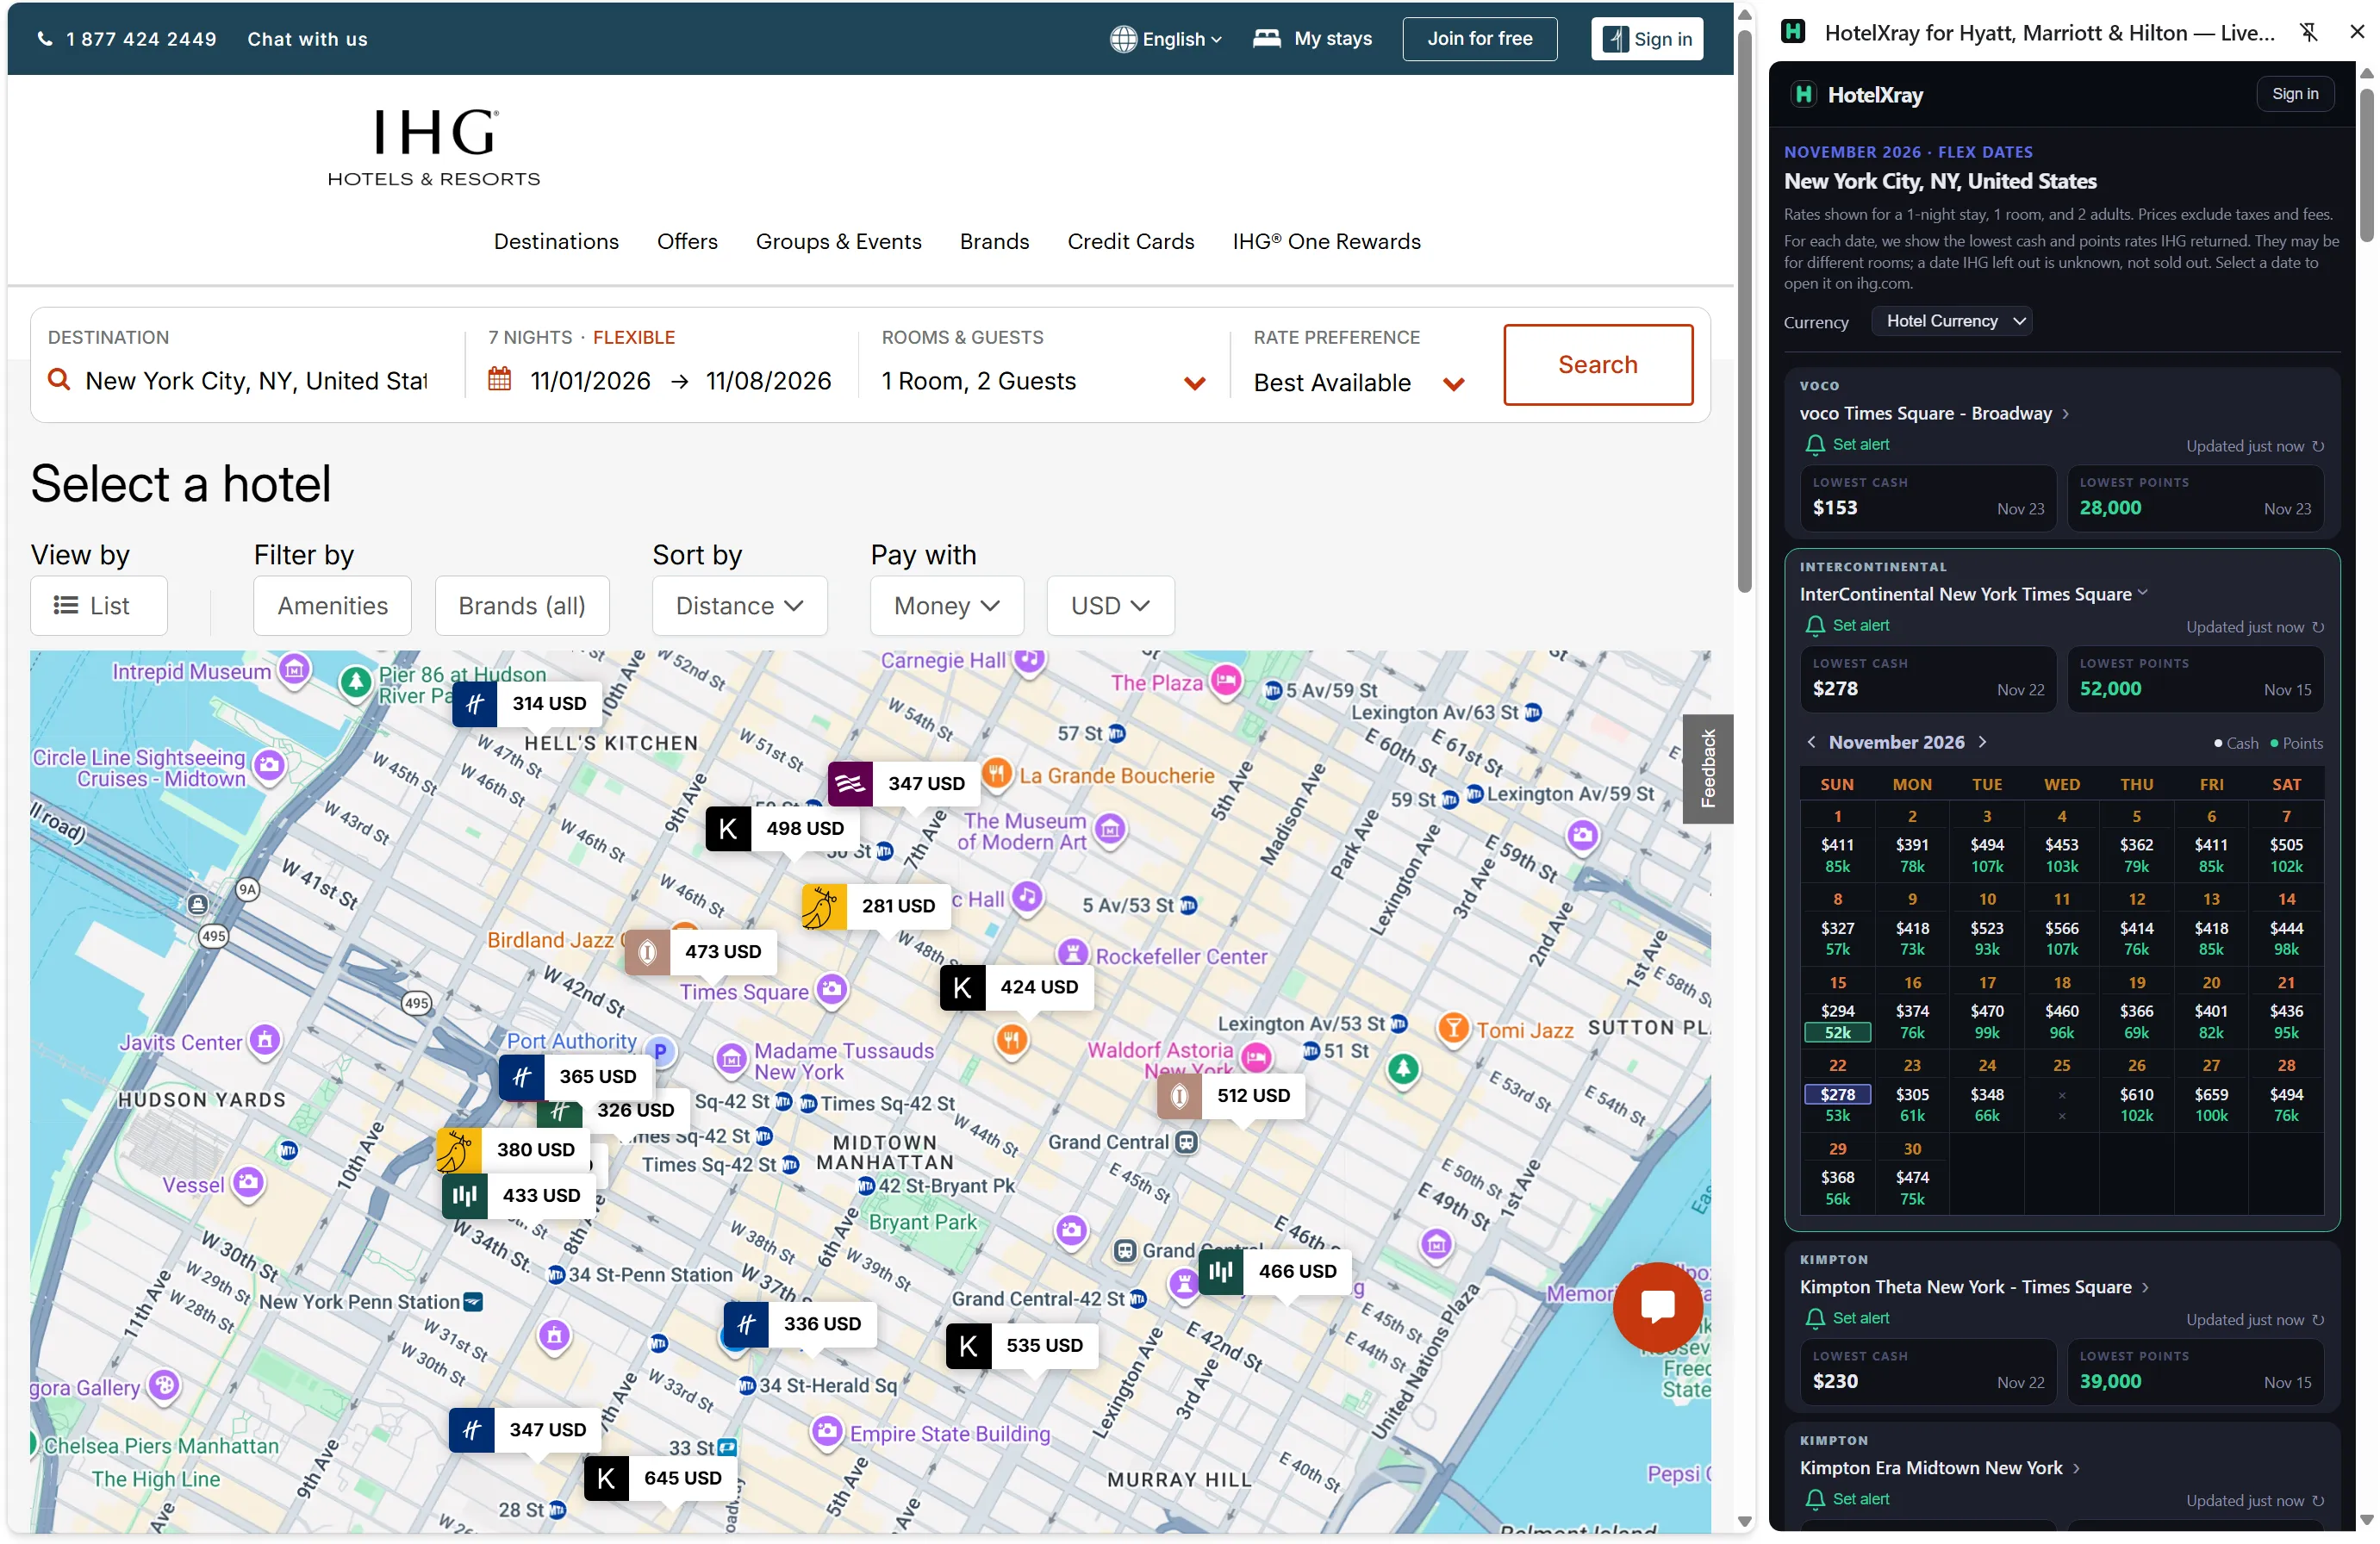Open the Sort by Distance dropdown
The image size is (2380, 1544).
coord(739,606)
